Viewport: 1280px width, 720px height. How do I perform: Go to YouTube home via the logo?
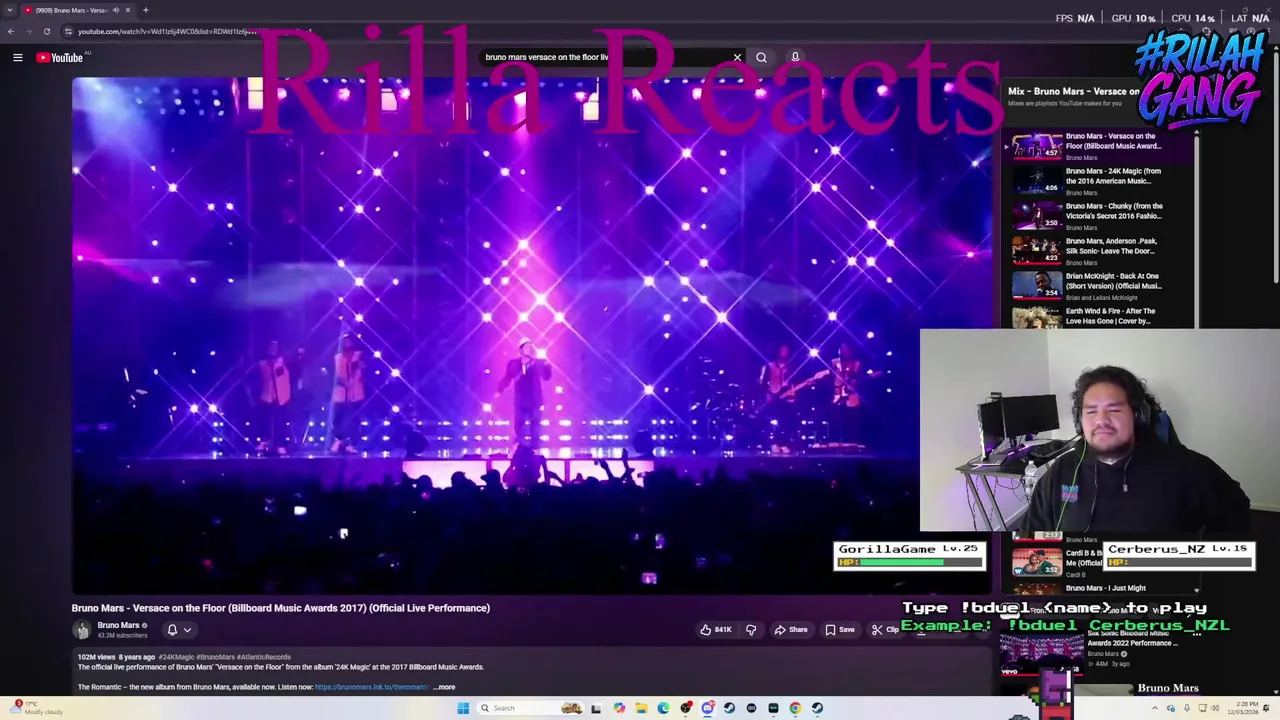coord(60,57)
